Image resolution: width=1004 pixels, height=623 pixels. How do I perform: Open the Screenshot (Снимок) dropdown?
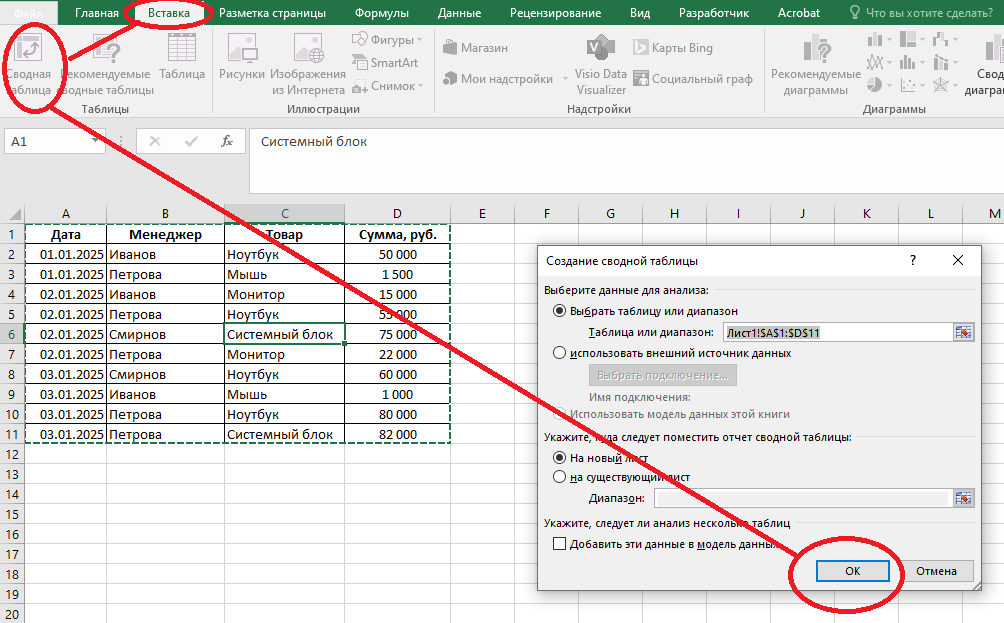tap(387, 86)
